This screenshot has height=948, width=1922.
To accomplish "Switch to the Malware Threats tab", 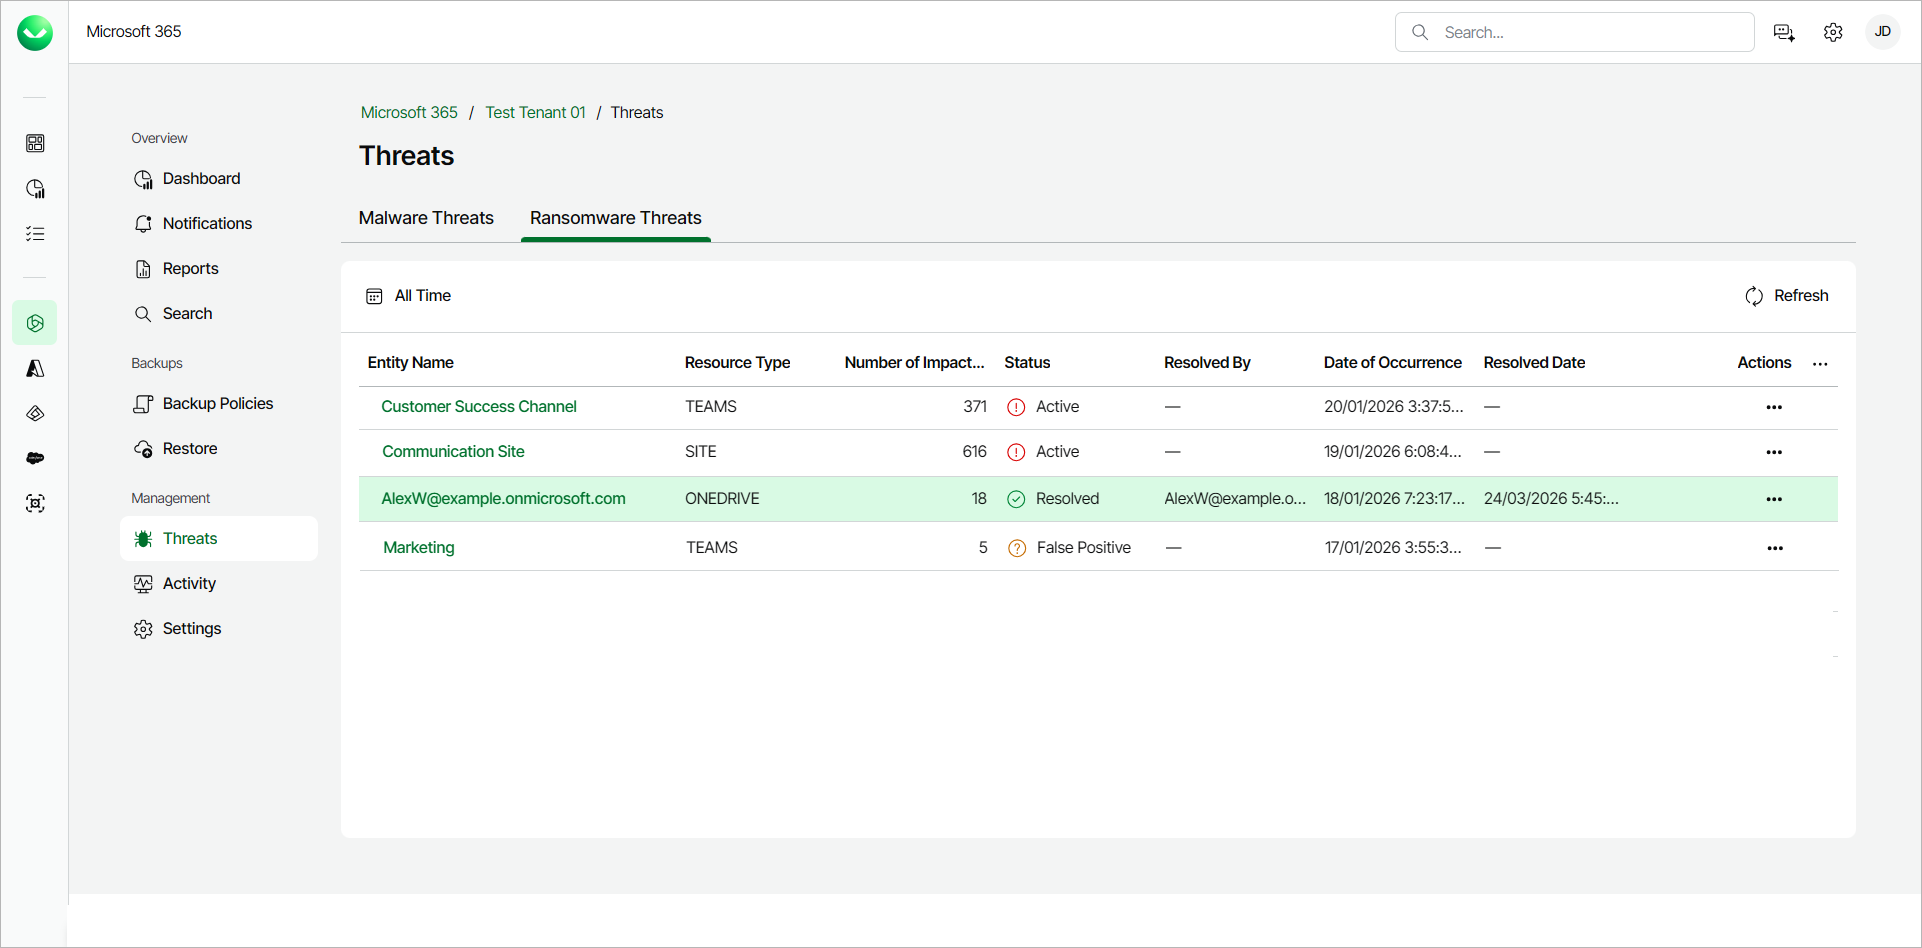I will click(426, 218).
